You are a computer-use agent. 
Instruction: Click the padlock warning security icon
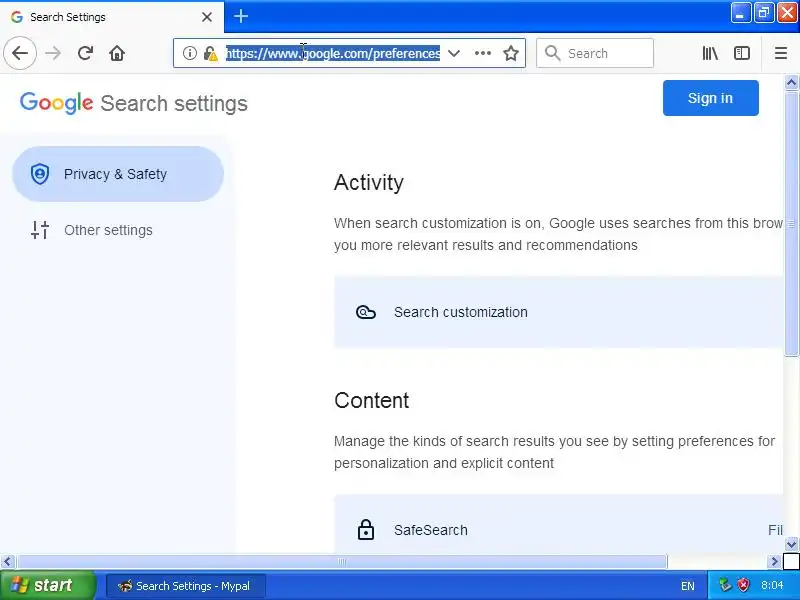210,53
